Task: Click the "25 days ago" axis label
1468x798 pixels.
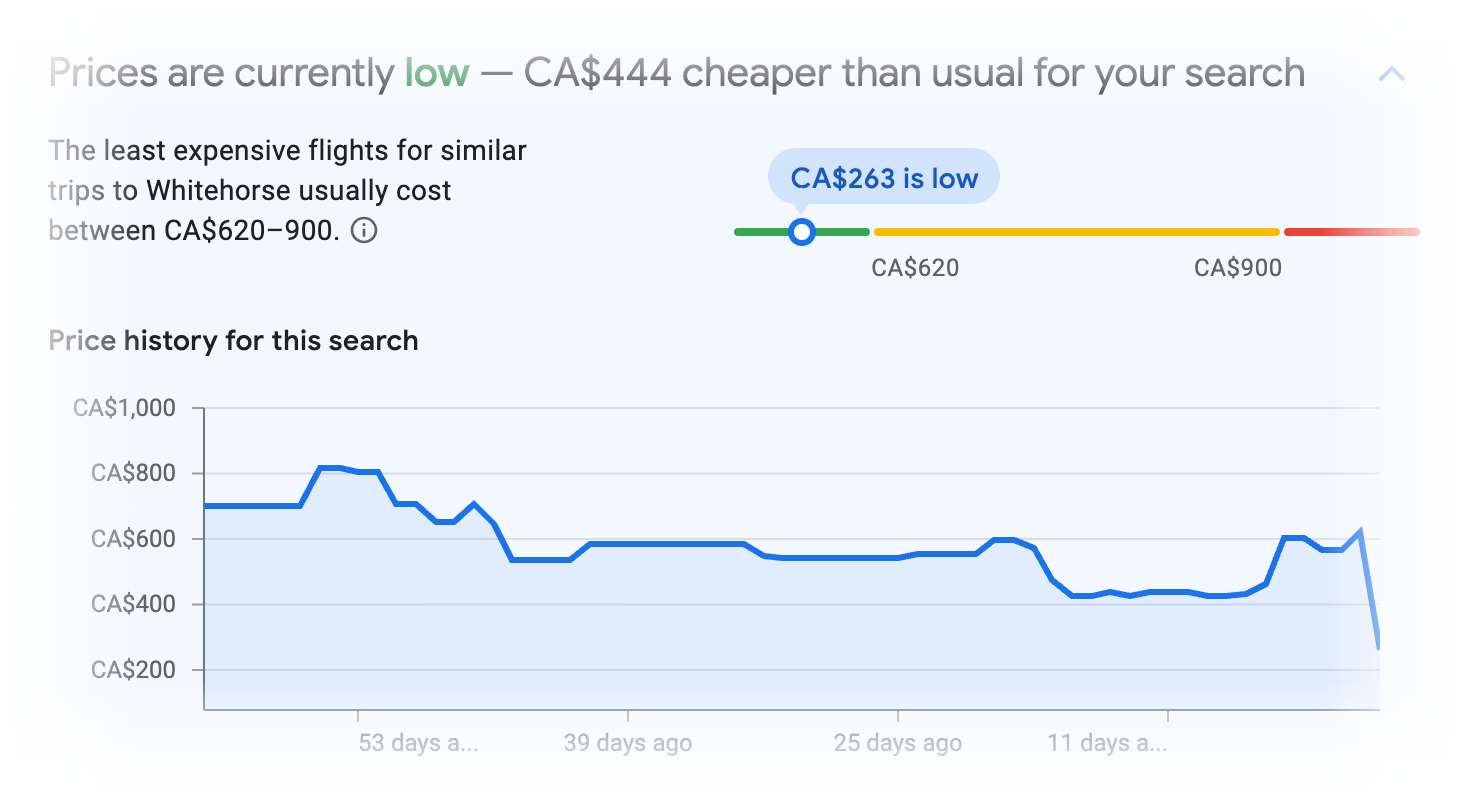Action: coord(896,743)
